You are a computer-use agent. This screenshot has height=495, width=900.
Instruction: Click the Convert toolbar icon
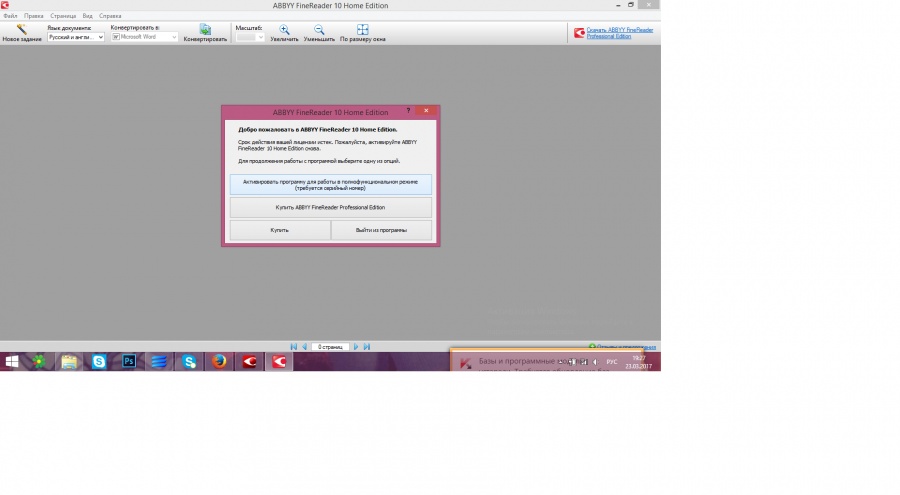coord(205,29)
